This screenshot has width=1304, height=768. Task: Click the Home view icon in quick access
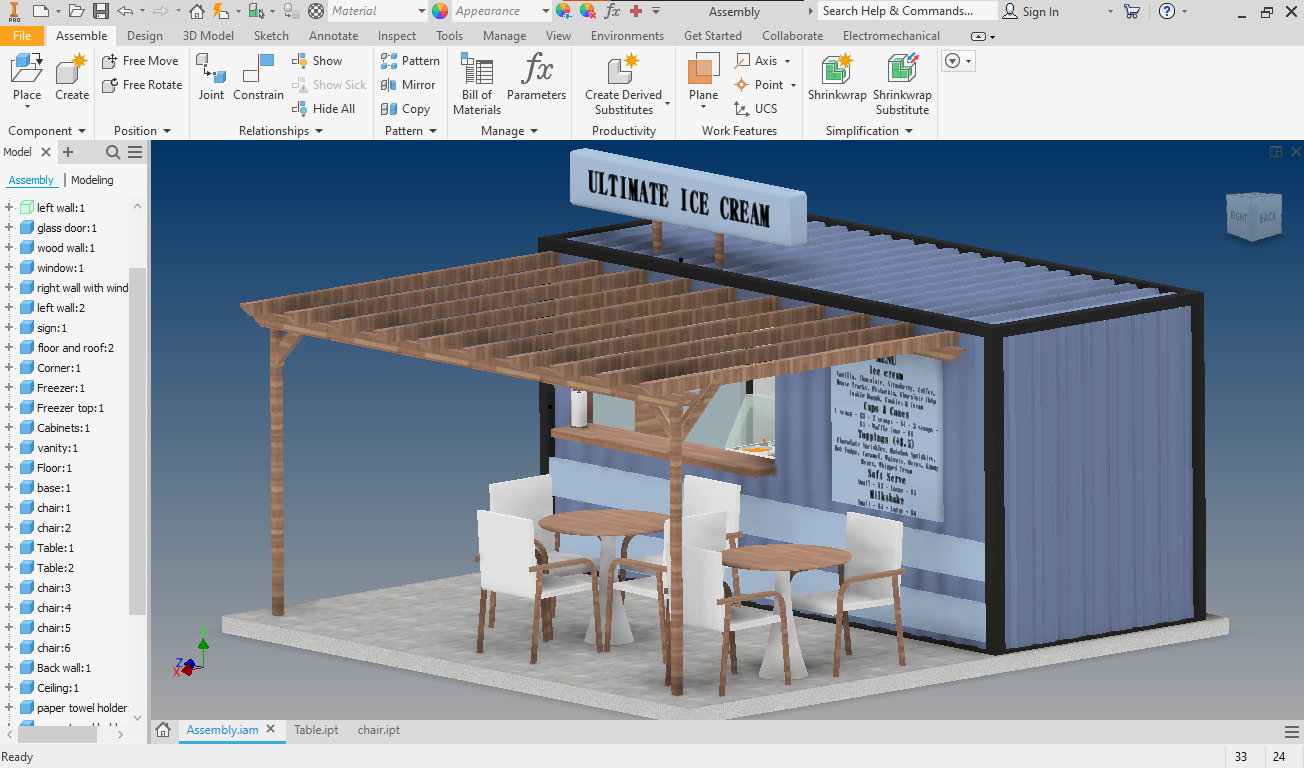[x=197, y=11]
